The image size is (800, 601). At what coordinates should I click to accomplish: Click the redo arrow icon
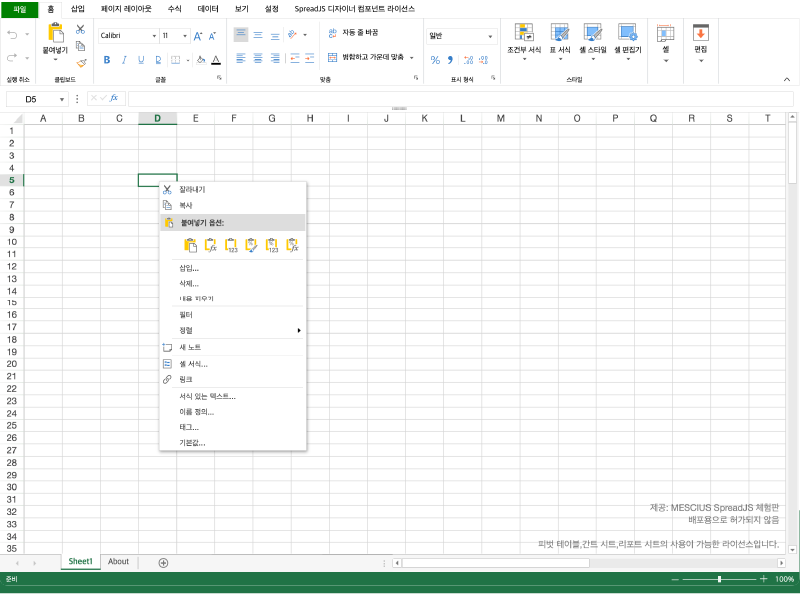pos(12,58)
